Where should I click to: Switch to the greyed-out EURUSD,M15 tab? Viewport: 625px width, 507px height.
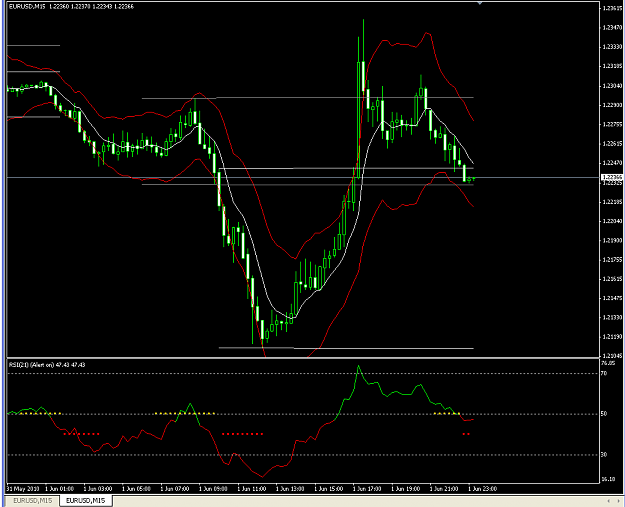coord(32,500)
